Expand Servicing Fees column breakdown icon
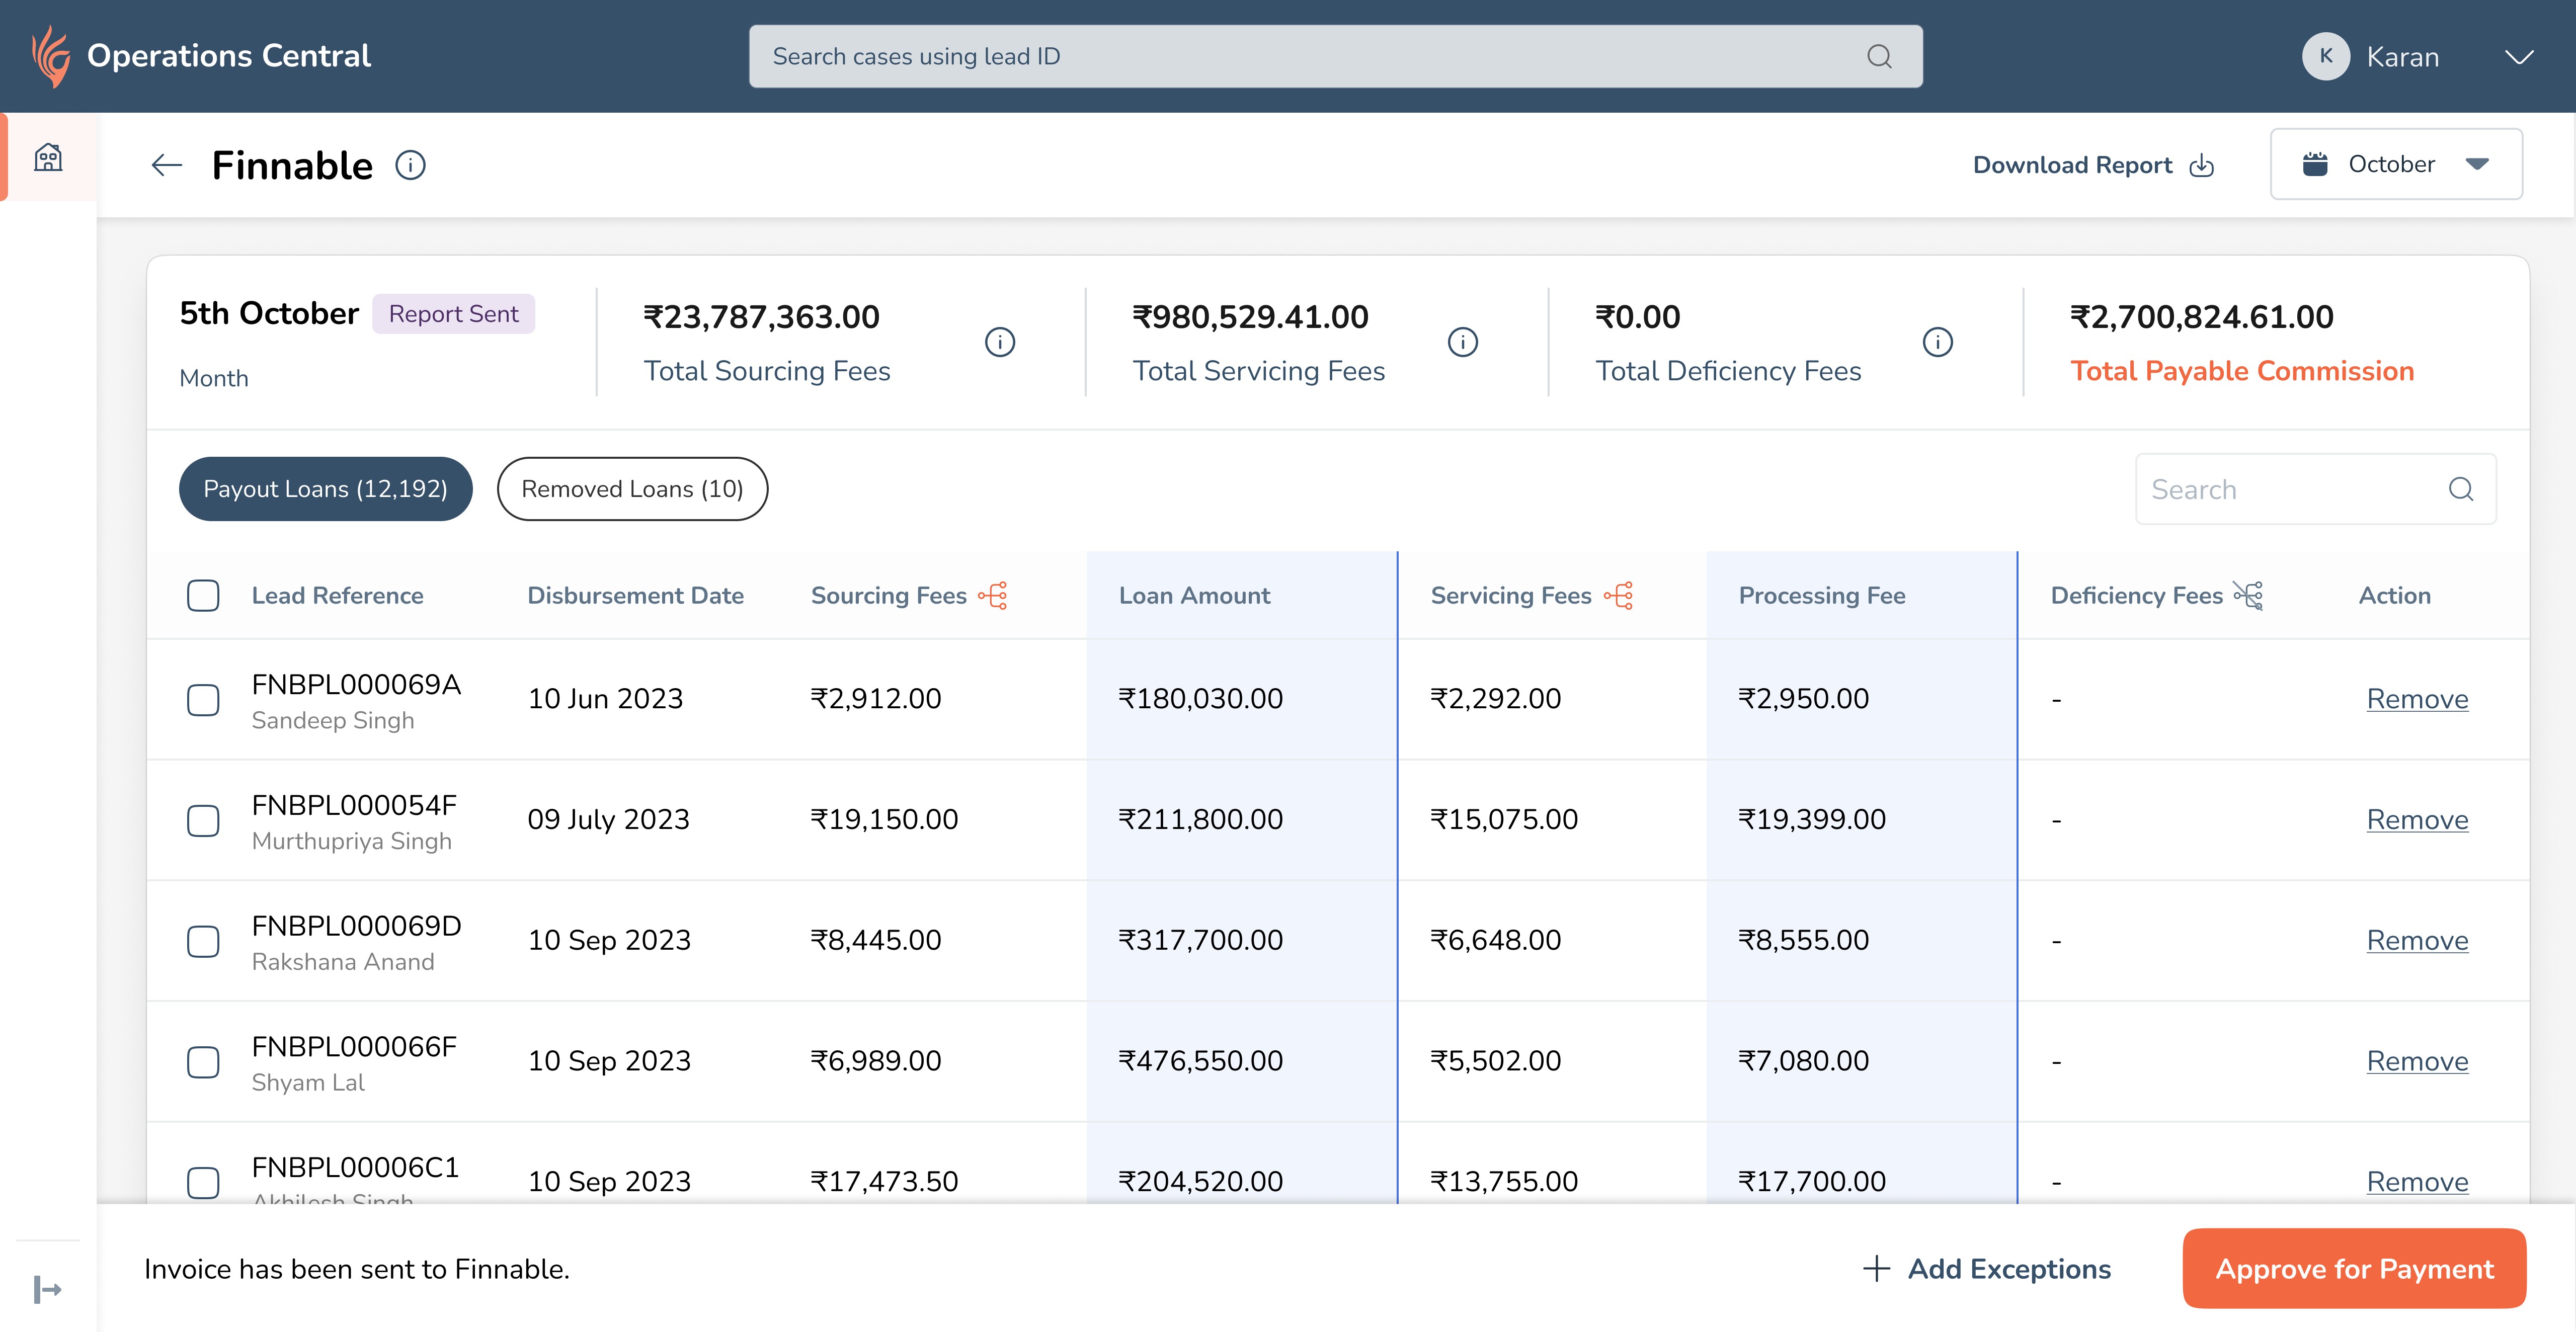The width and height of the screenshot is (2576, 1332). click(1618, 596)
